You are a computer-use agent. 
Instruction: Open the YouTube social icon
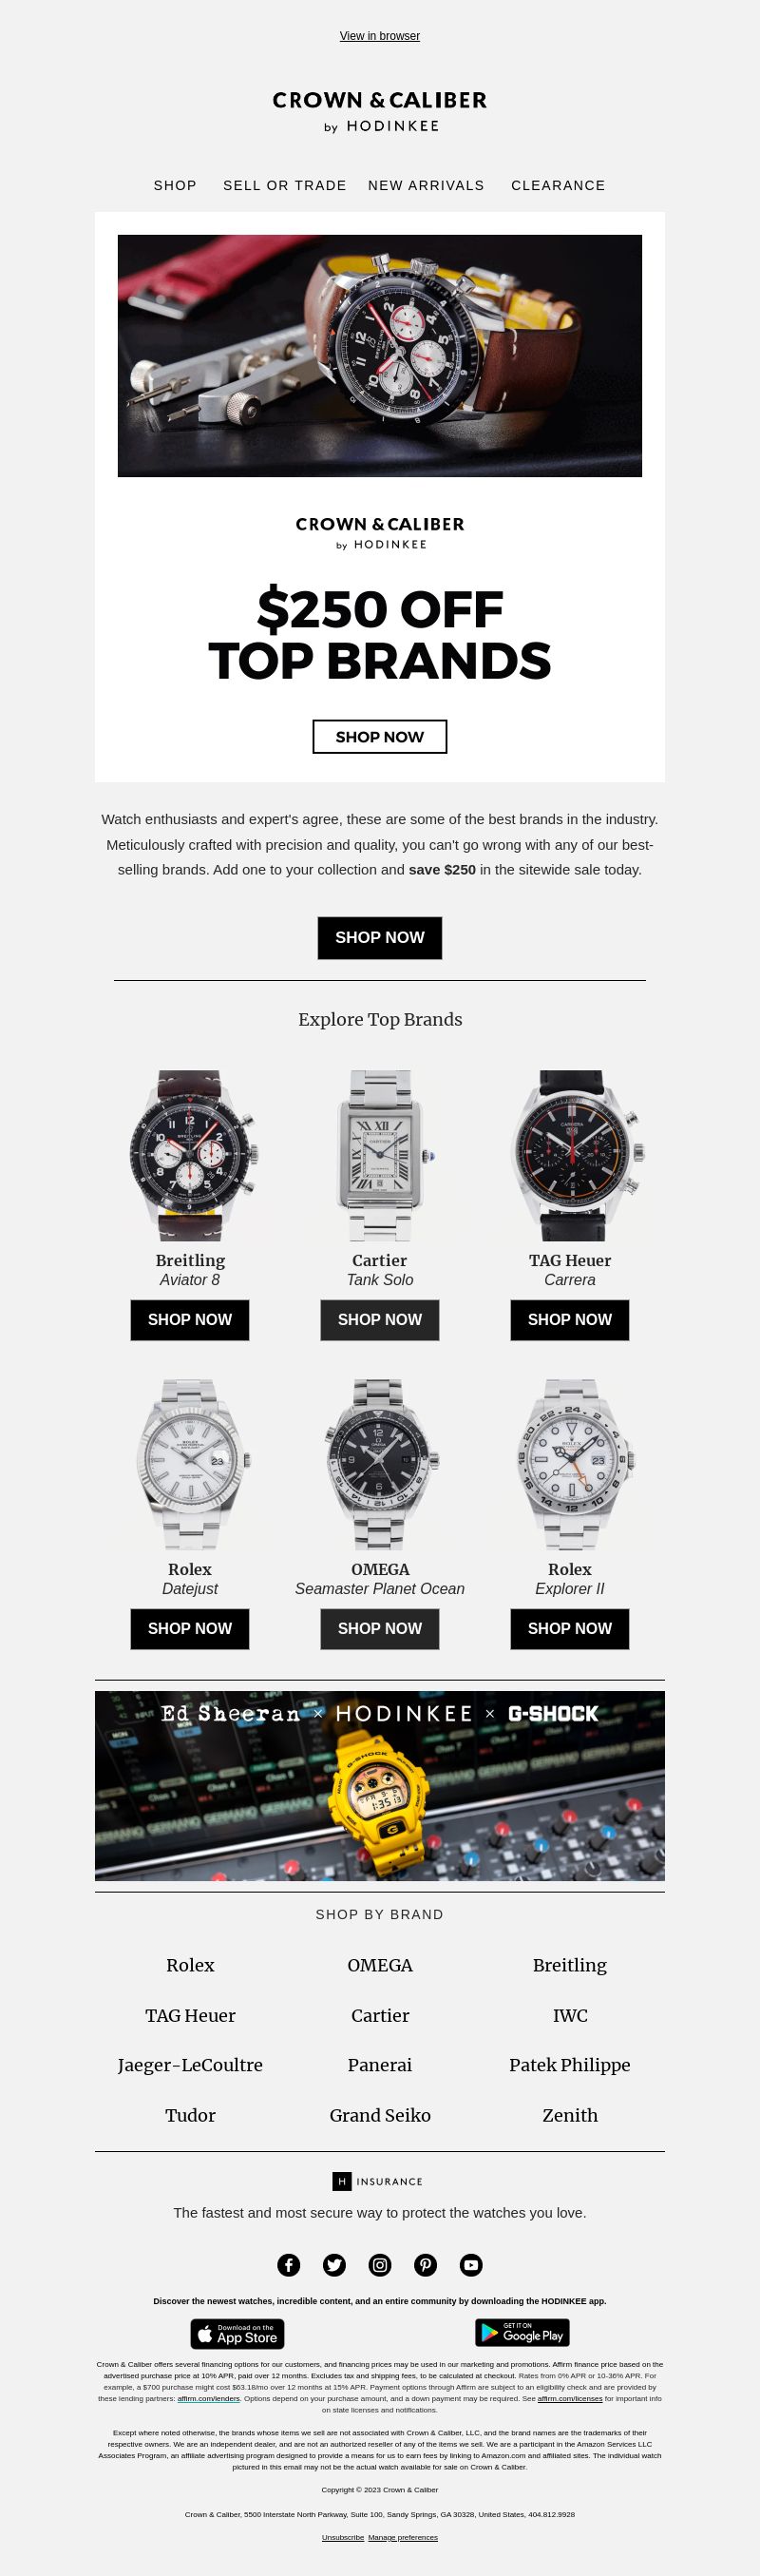point(471,2265)
